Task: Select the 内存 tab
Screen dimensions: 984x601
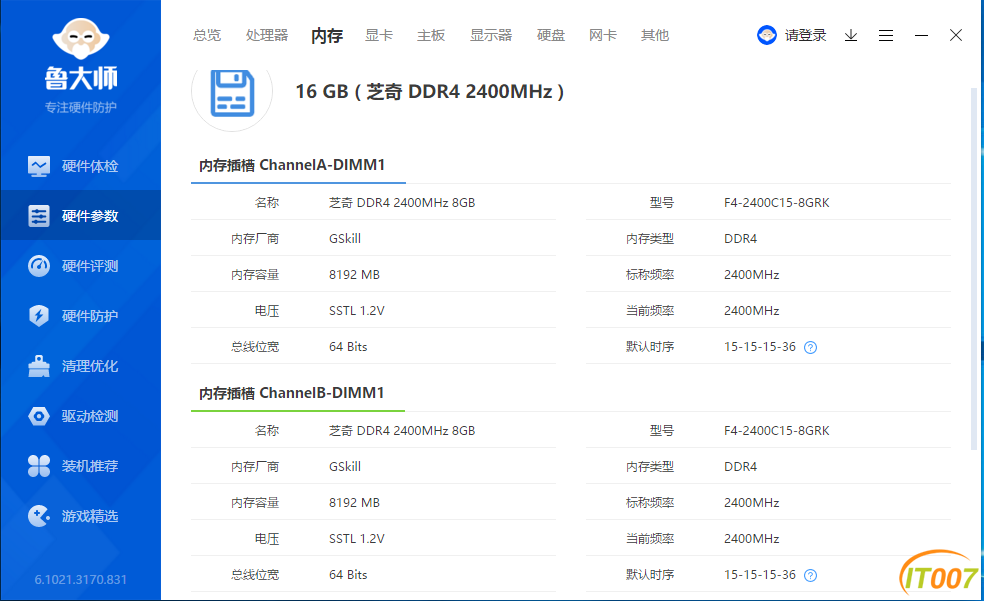Action: tap(327, 36)
